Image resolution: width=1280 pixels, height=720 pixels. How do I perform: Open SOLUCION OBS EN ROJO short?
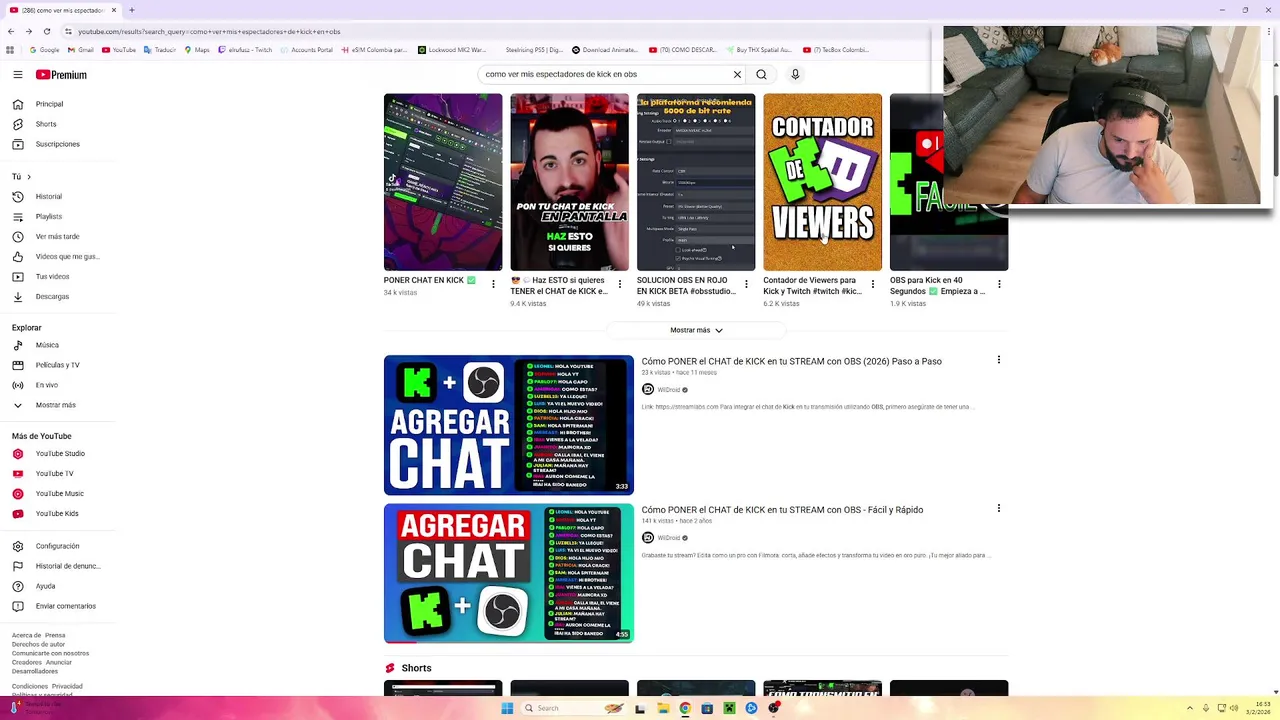696,182
